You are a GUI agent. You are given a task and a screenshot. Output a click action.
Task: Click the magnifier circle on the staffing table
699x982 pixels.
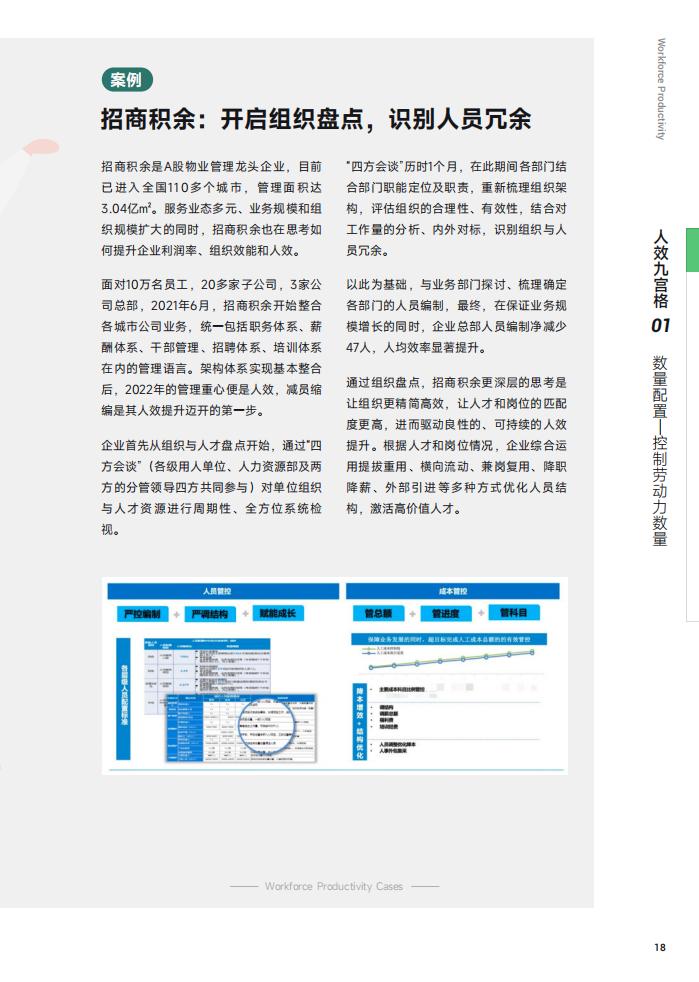click(x=266, y=725)
